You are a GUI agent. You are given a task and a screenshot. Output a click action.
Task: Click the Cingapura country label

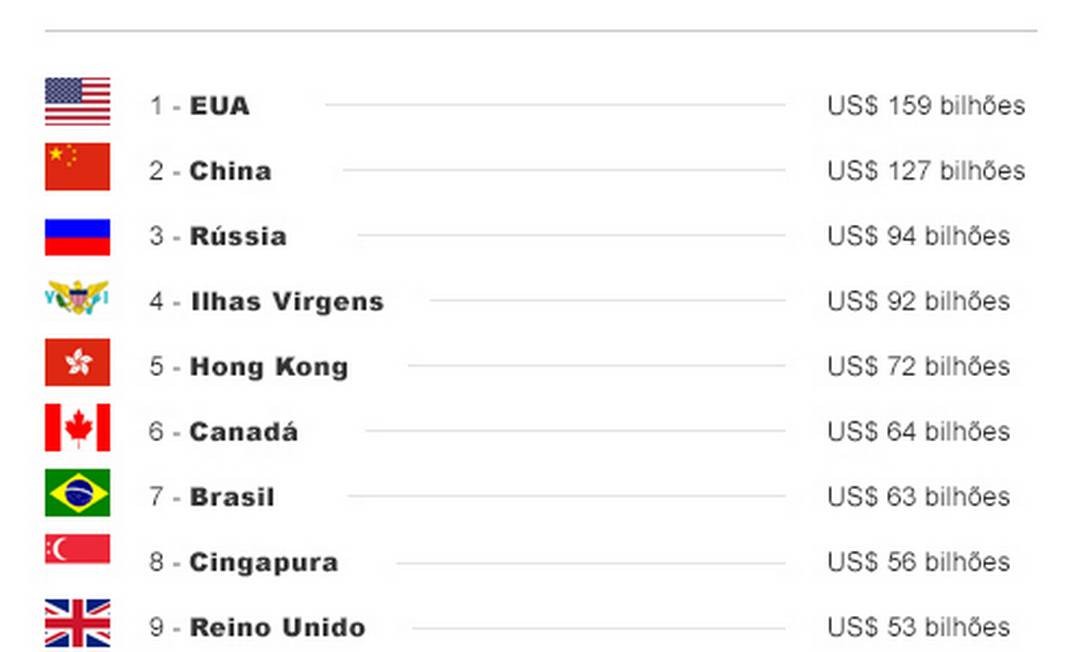tap(264, 563)
